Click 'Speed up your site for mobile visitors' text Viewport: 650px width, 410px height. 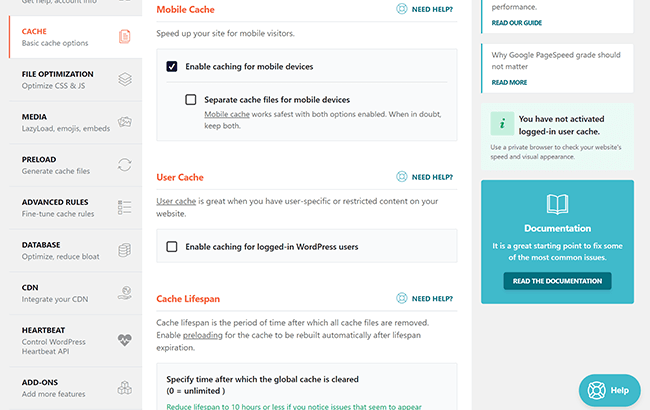[225, 34]
